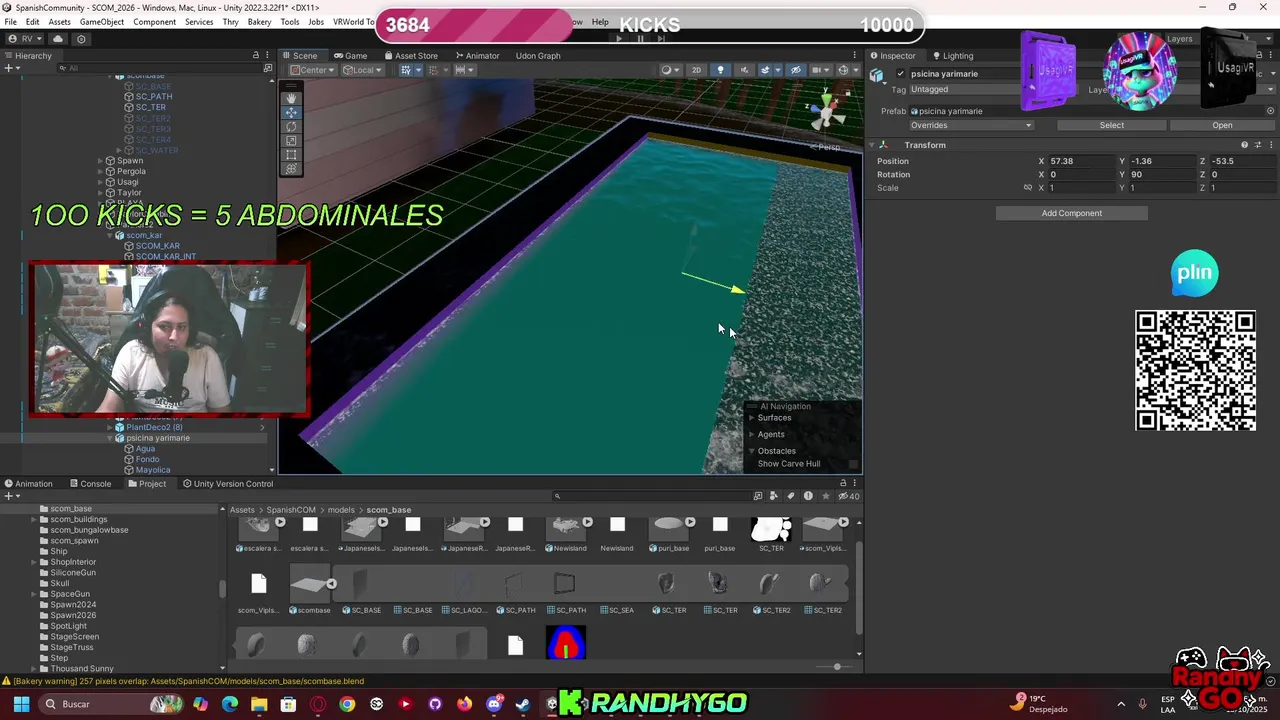Toggle psicina yarimarie active checkbox in Inspector
The width and height of the screenshot is (1280, 720).
click(901, 74)
